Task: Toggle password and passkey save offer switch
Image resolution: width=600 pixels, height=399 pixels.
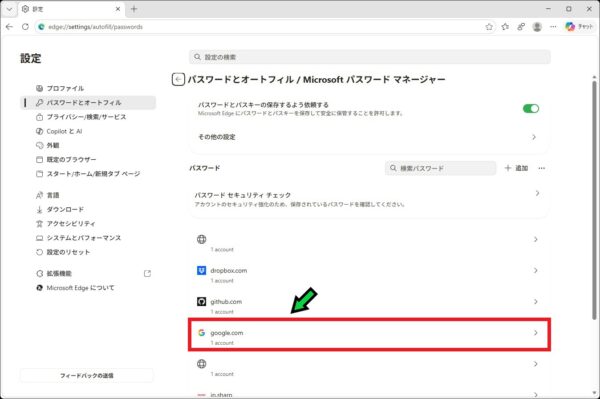Action: point(531,109)
